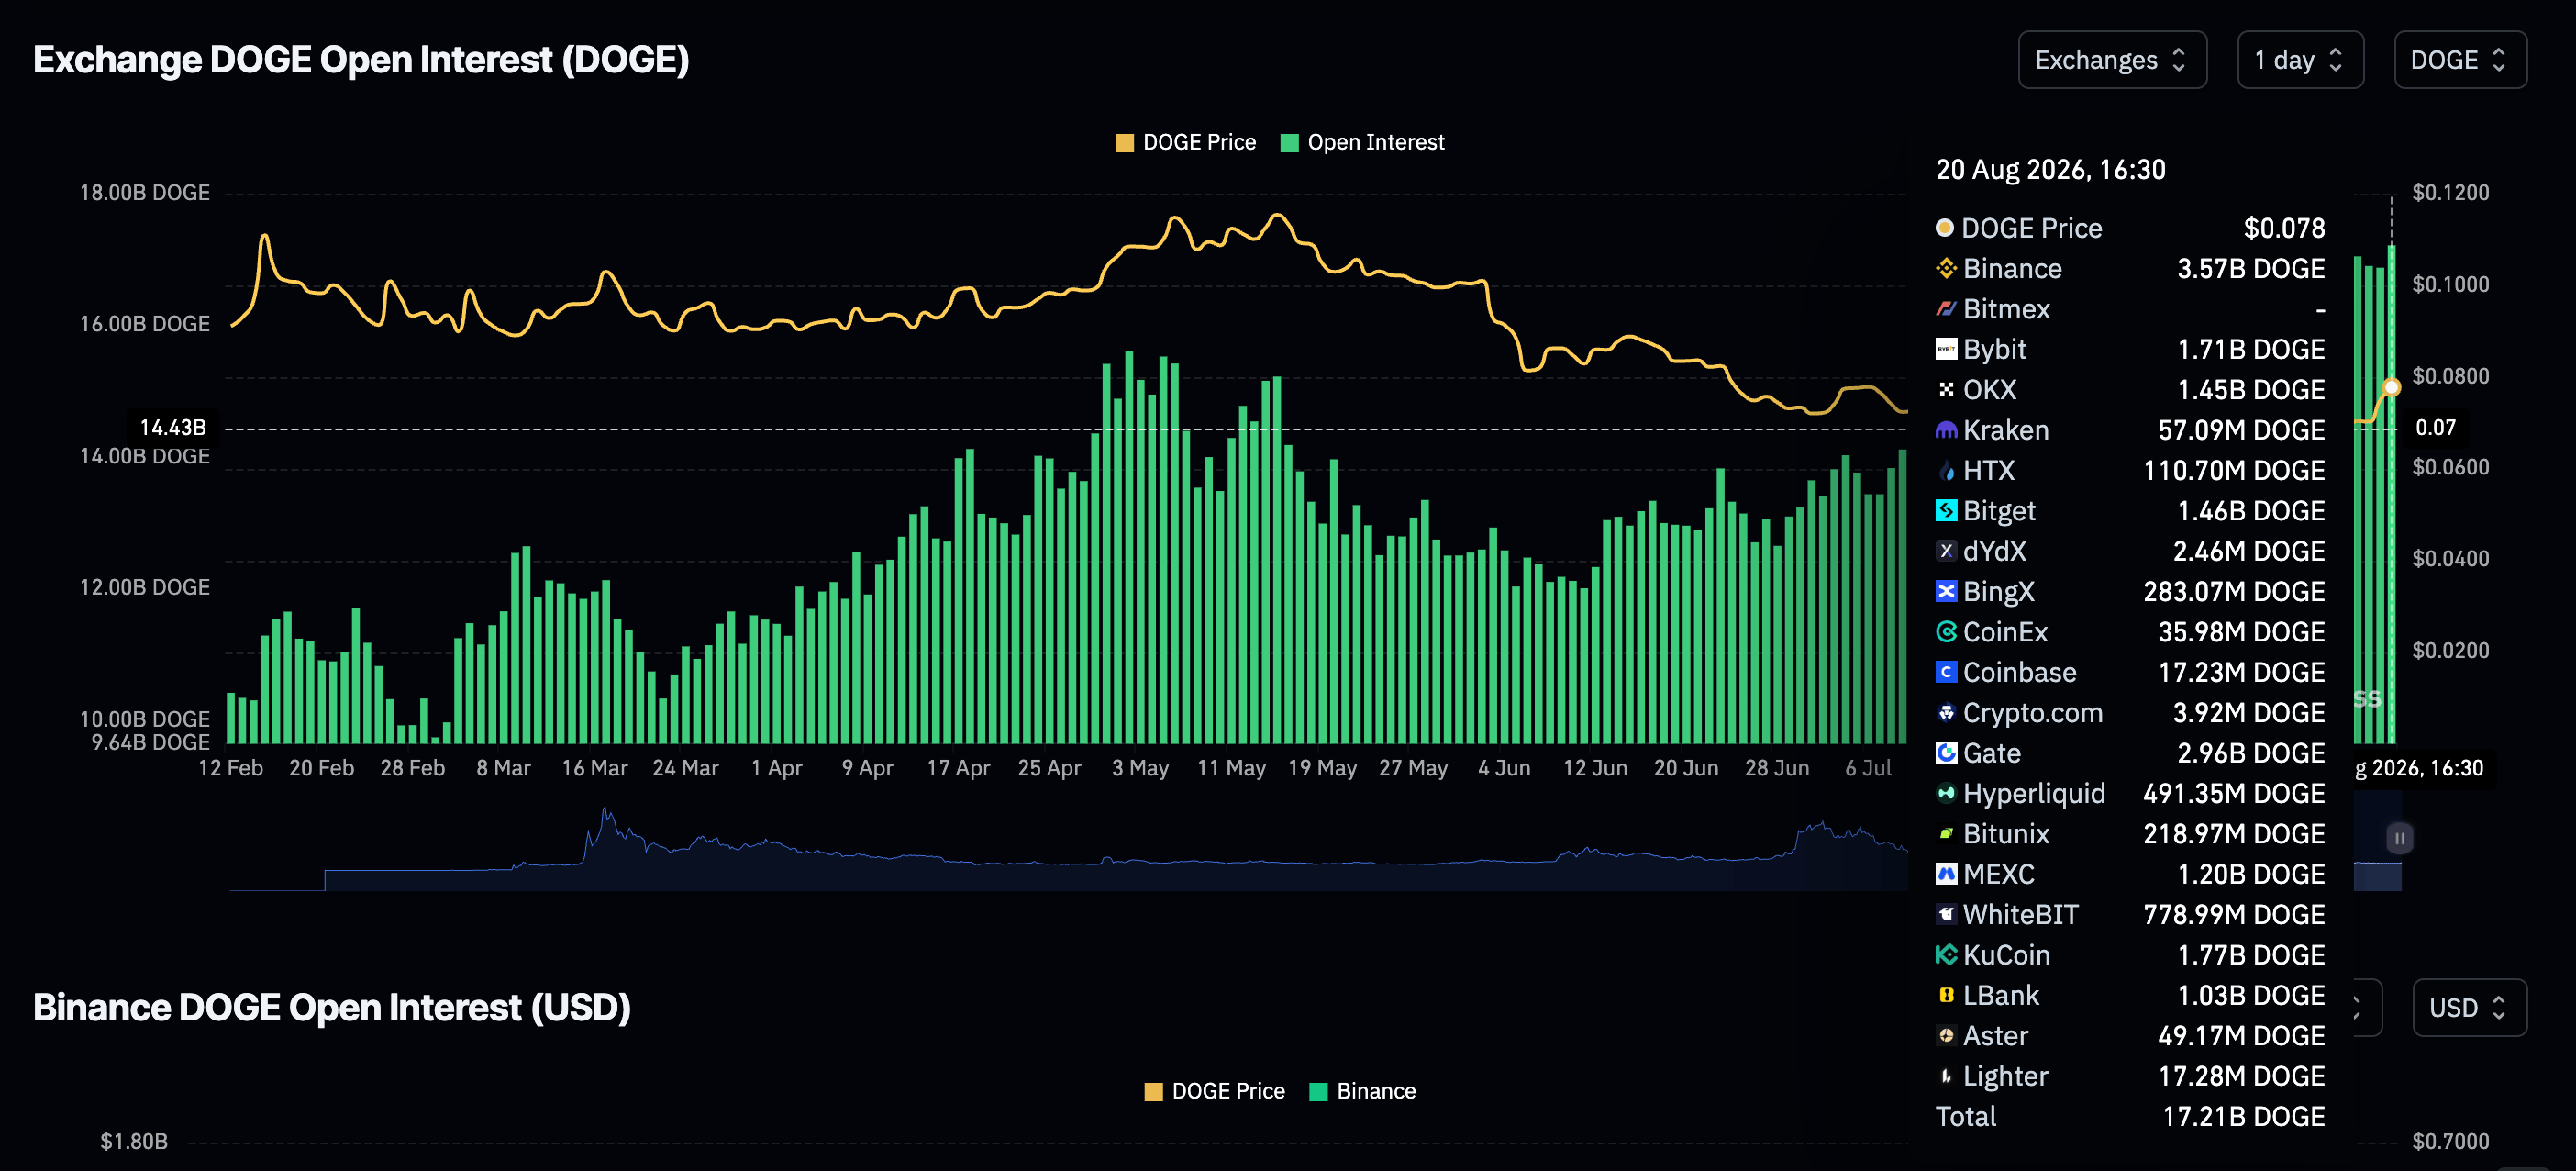
Task: Toggle Binance legend in bottom chart
Action: [x=1363, y=1091]
